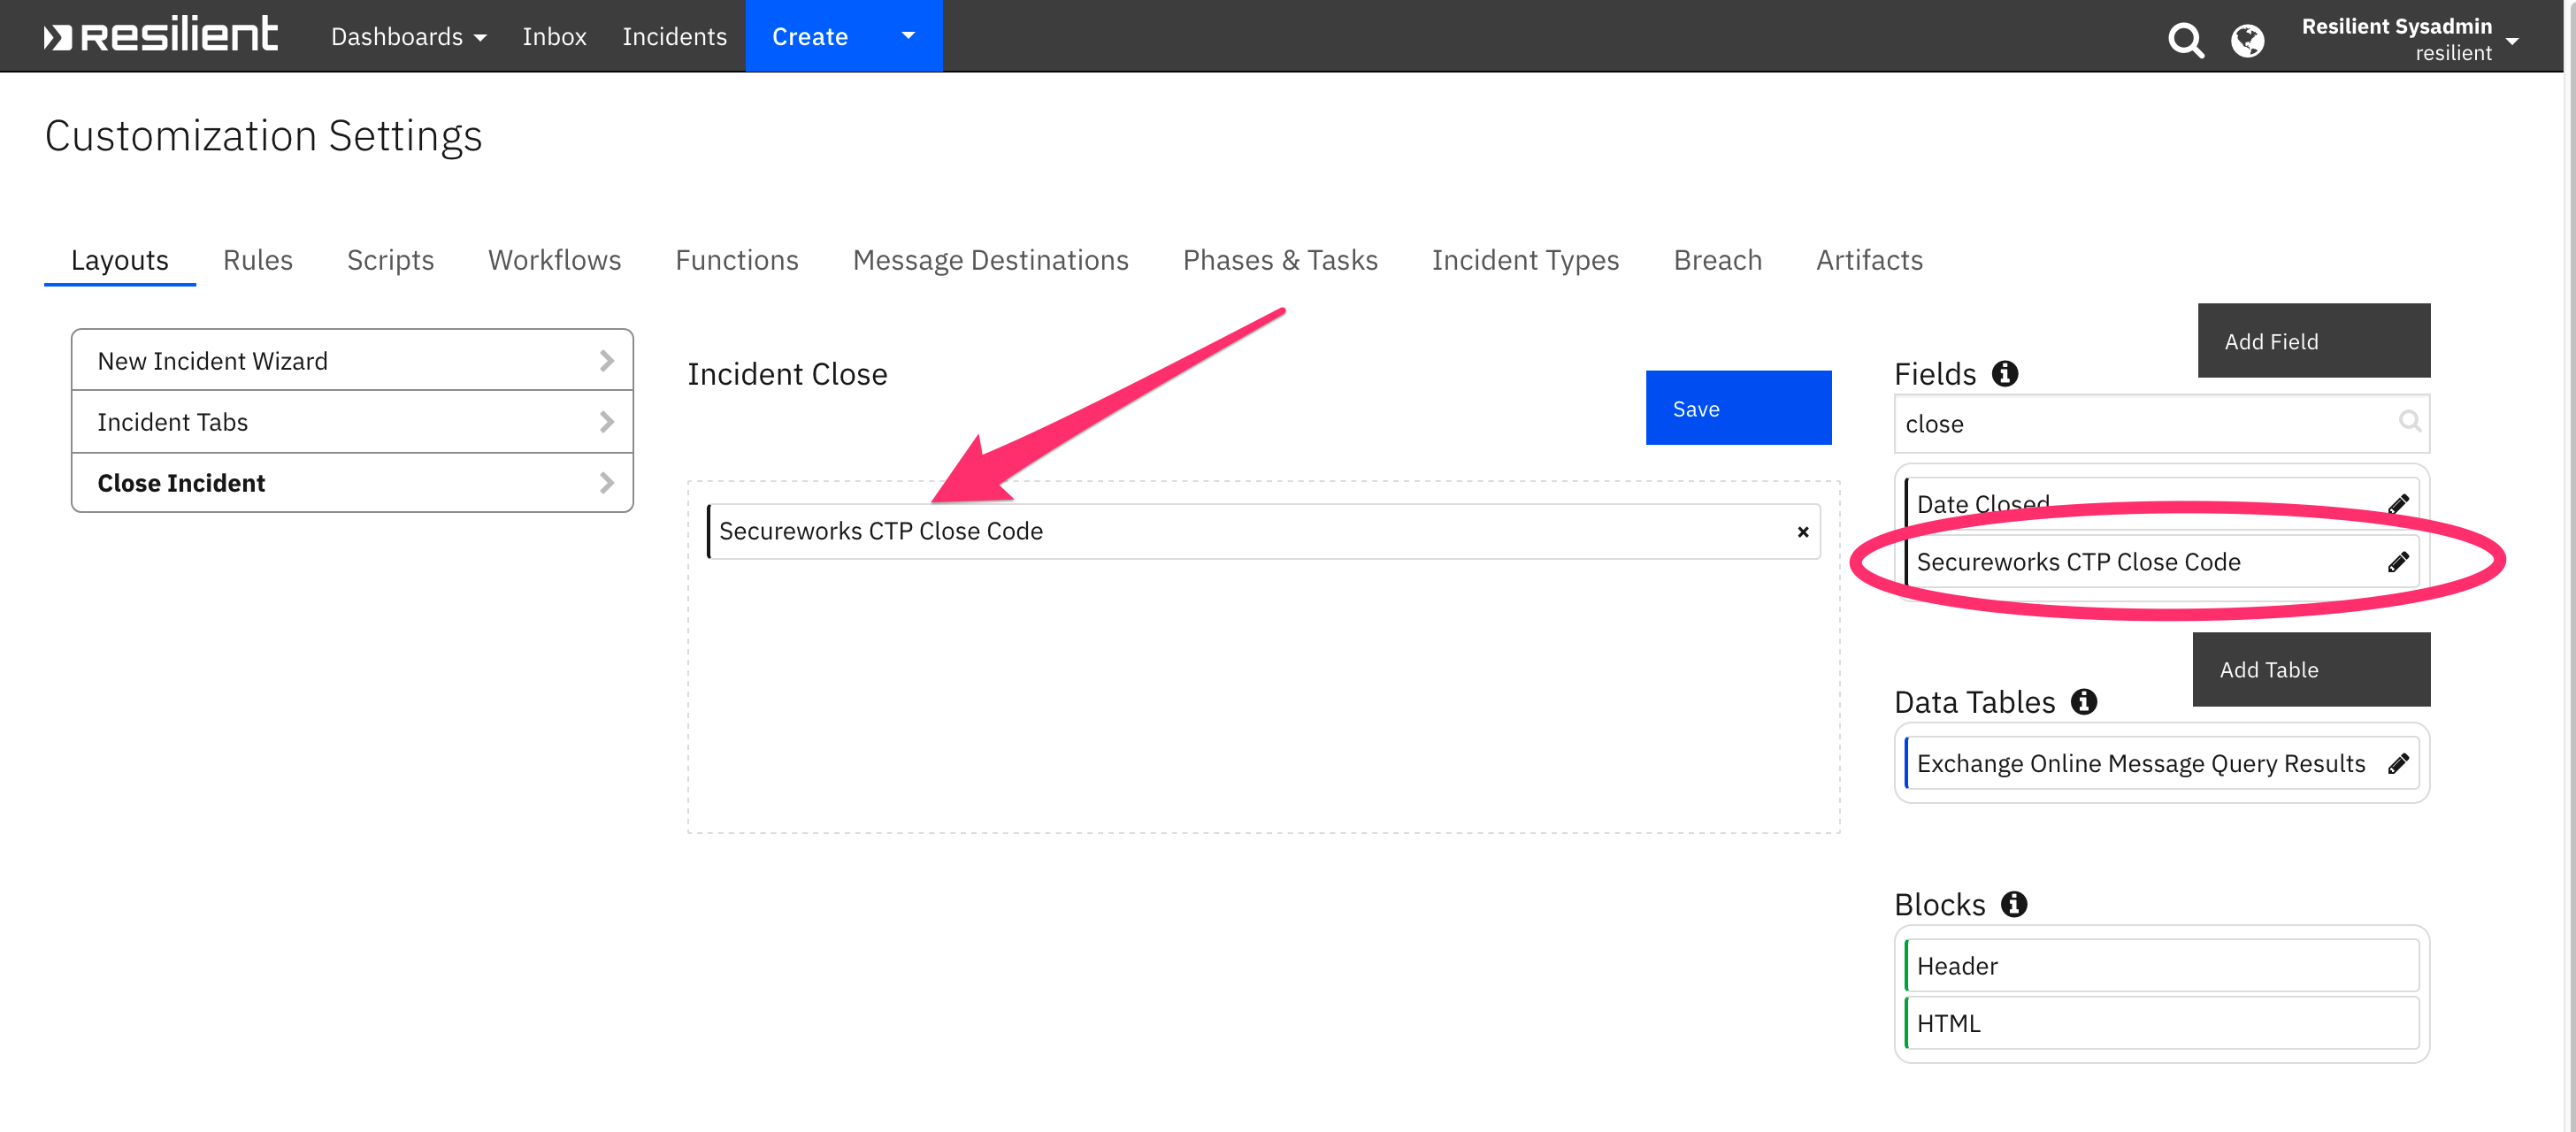This screenshot has width=2576, height=1132.
Task: Select the Date Closed field
Action: point(2162,504)
